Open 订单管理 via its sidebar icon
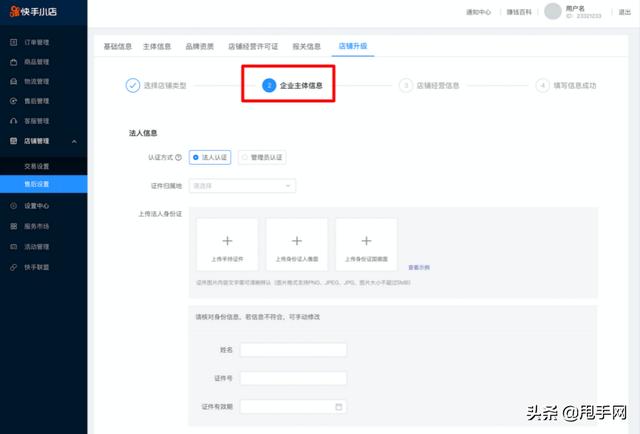 [13, 42]
